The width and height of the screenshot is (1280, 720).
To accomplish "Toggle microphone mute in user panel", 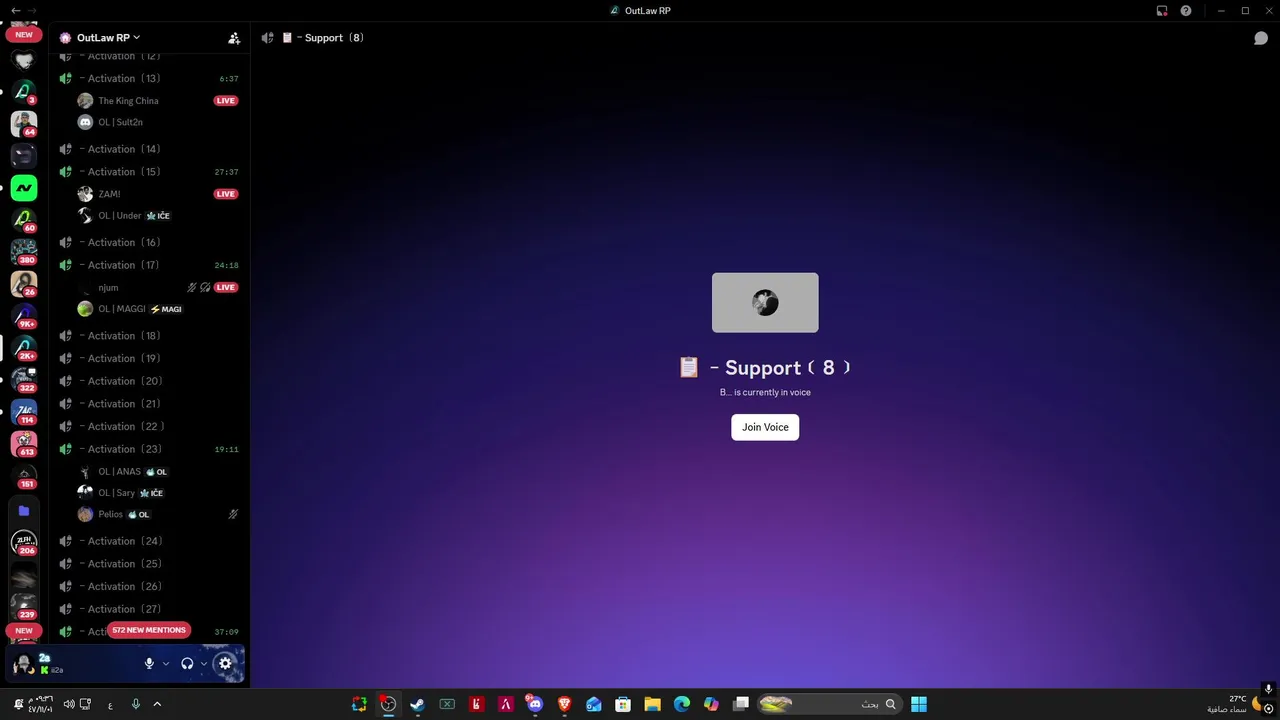I will (149, 663).
